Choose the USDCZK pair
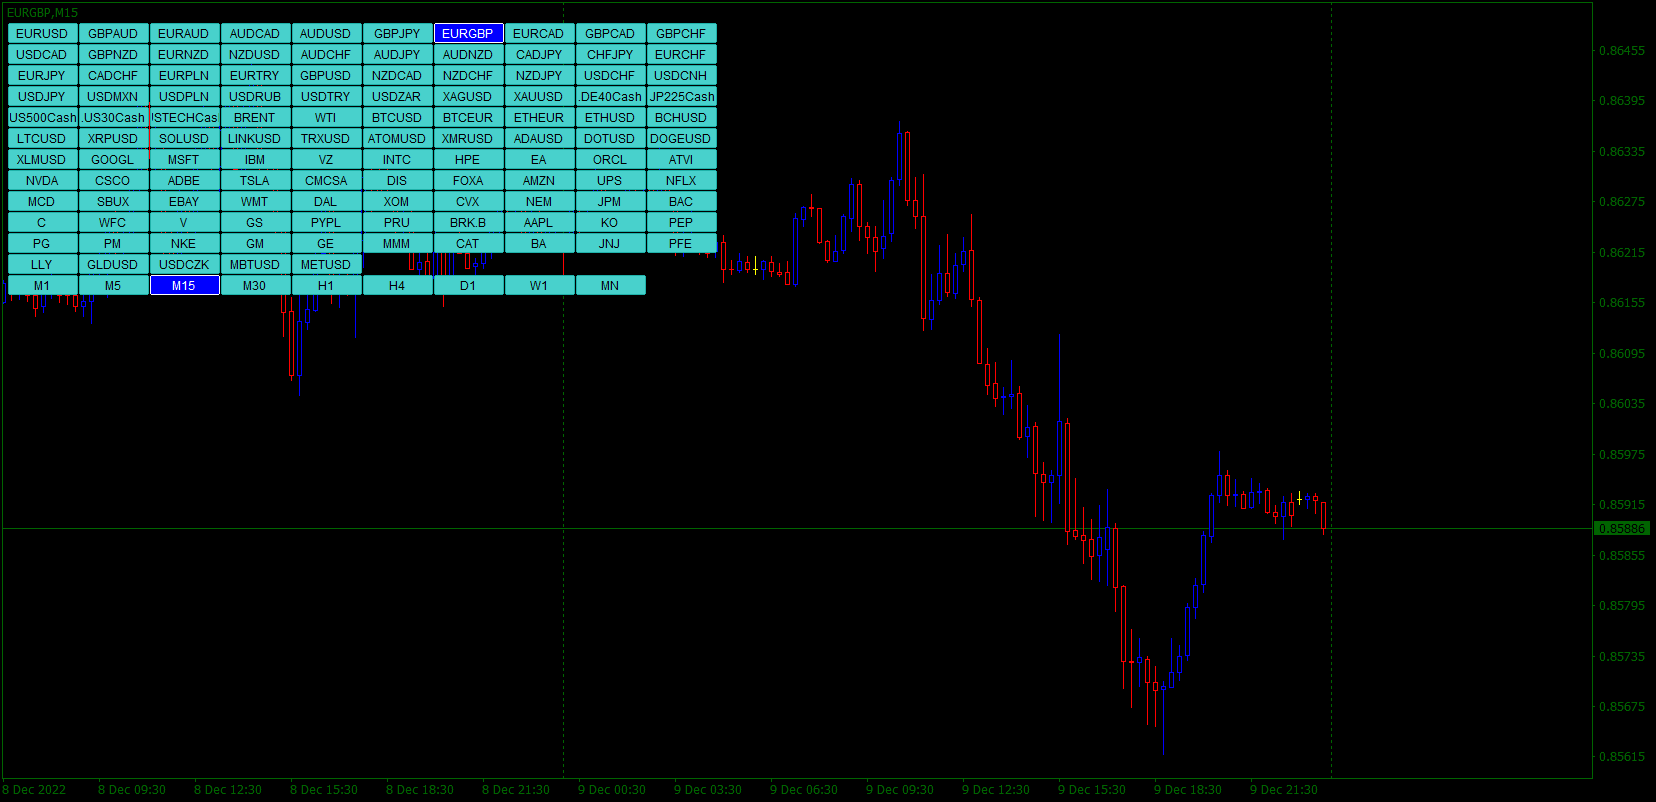The height and width of the screenshot is (802, 1656). (x=184, y=265)
